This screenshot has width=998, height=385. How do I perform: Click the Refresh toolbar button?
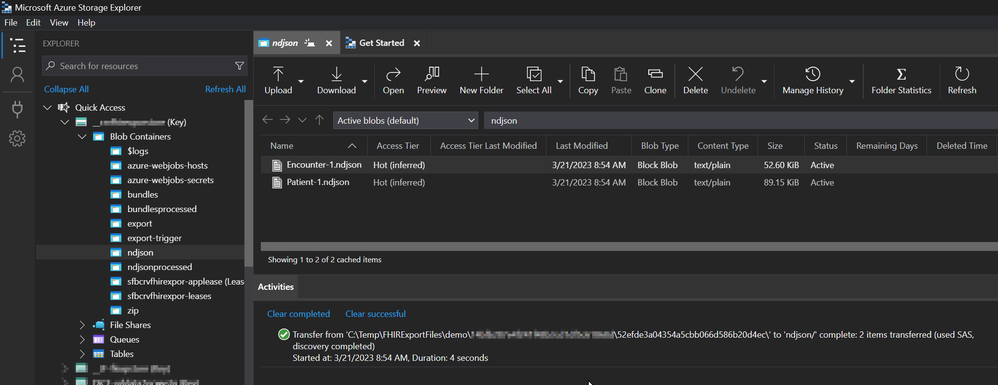pyautogui.click(x=962, y=80)
